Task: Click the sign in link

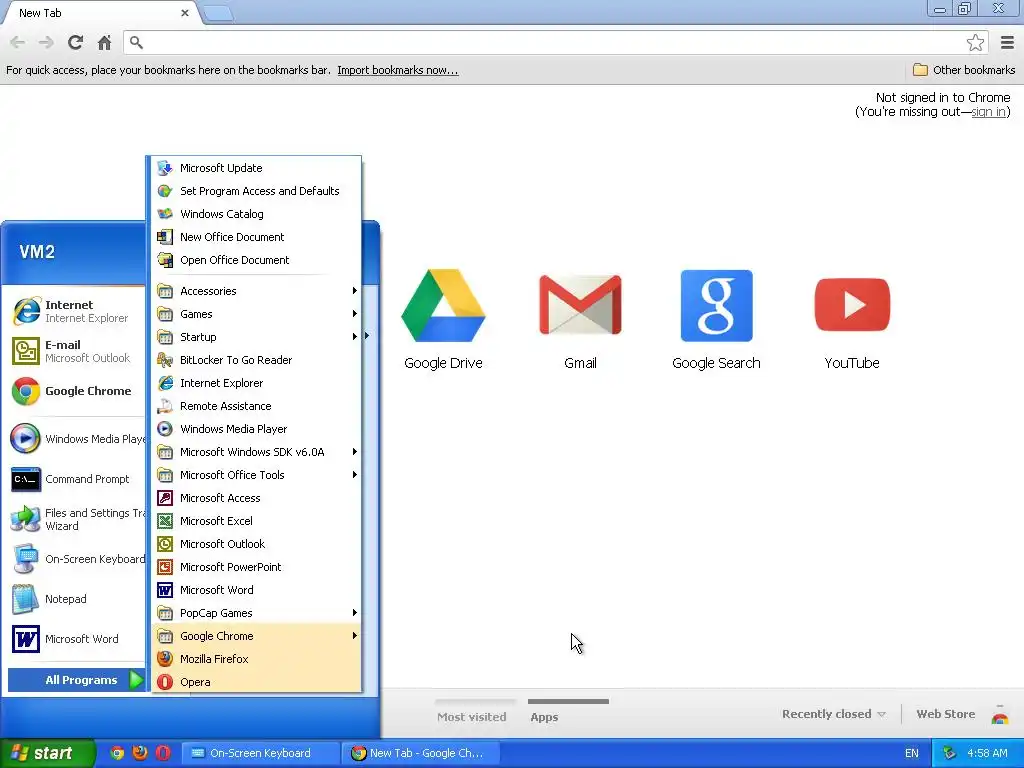Action: point(988,112)
